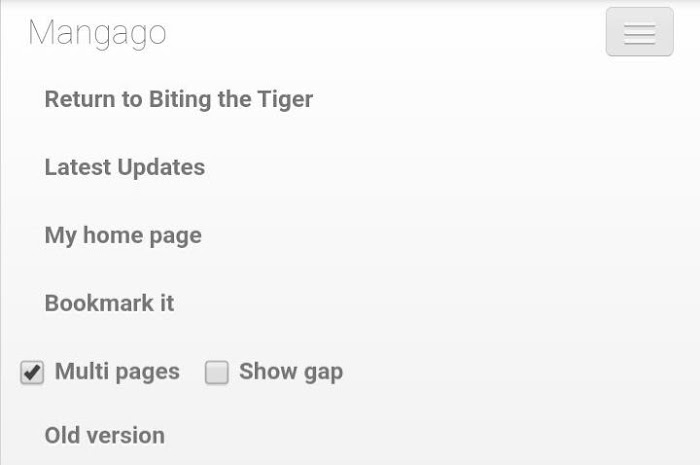Go to the Mangago homepage via the brand name
The image size is (700, 465).
(x=97, y=33)
